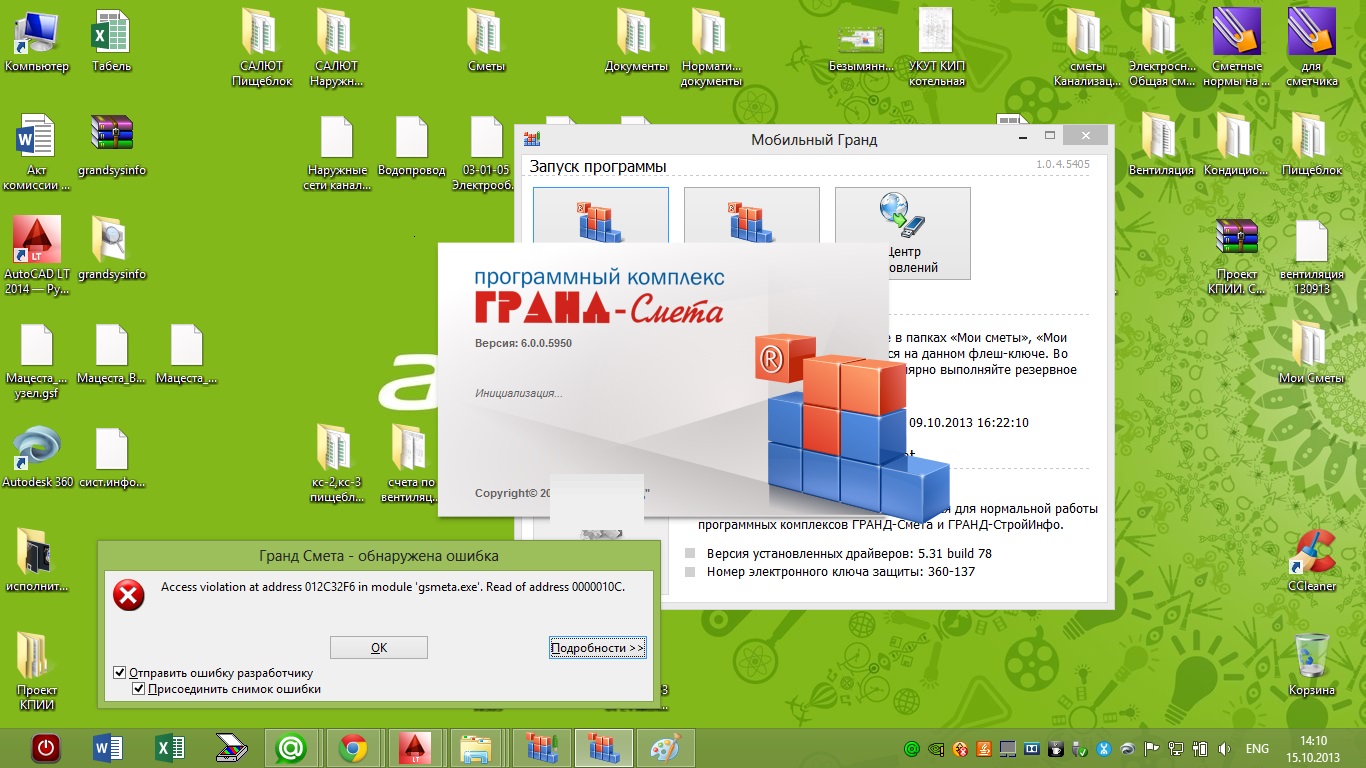The image size is (1366, 768).
Task: Click the NVIDIA tray icon
Action: tap(935, 748)
